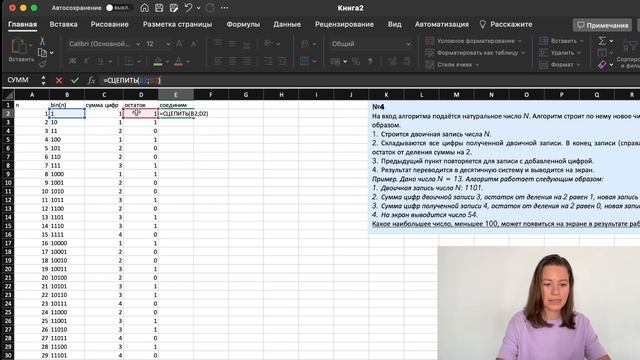Toggle underline Ч formatting
This screenshot has width=640, height=360.
(x=100, y=62)
